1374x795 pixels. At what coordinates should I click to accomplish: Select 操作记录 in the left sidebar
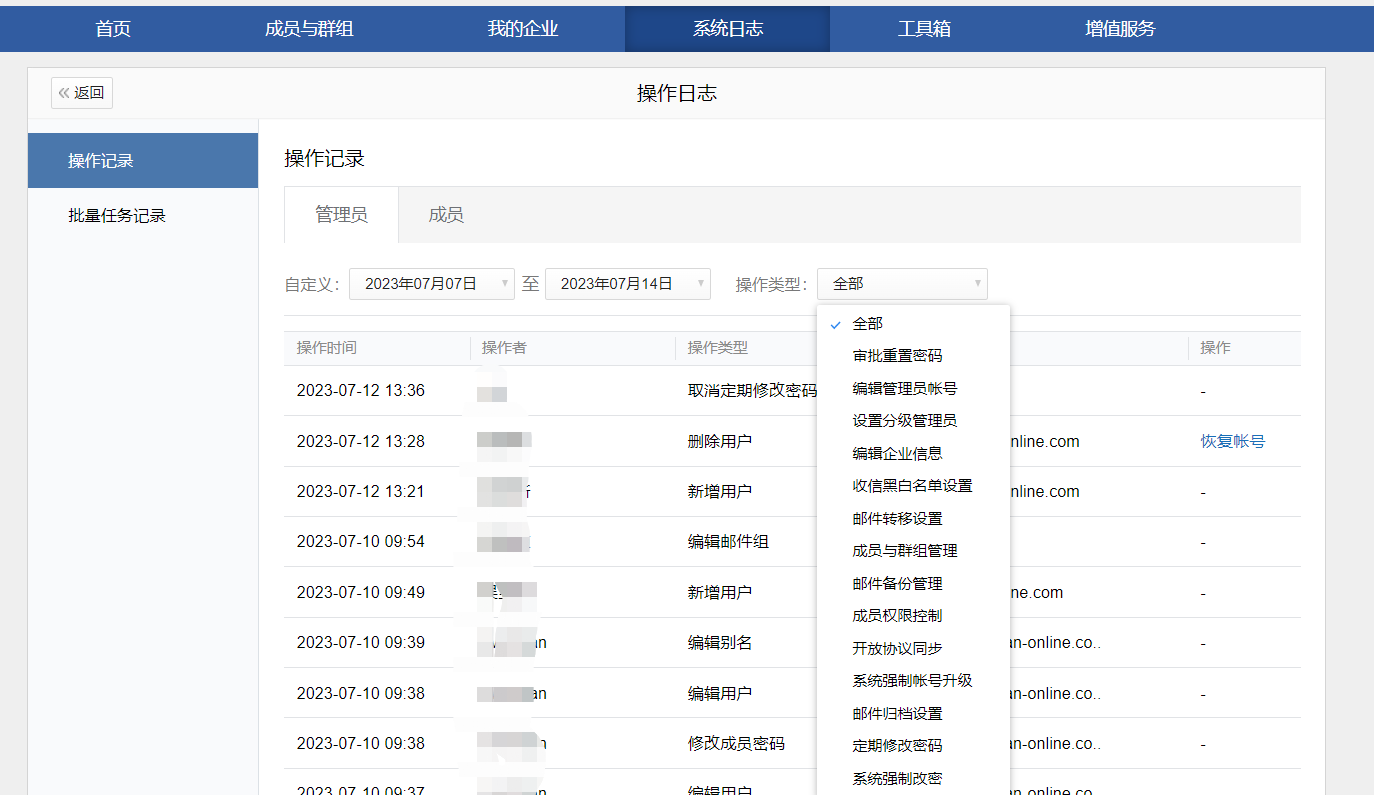(101, 161)
